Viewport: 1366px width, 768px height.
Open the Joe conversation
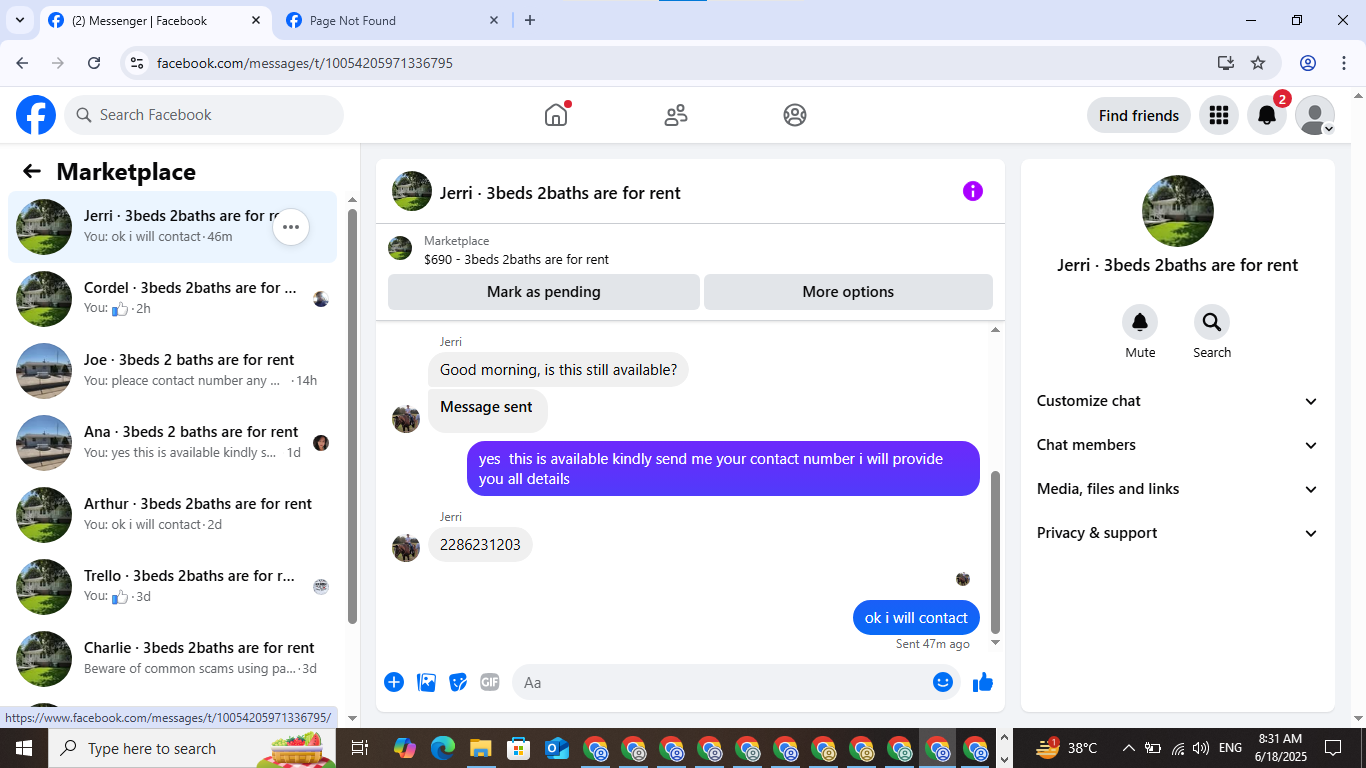coord(172,371)
